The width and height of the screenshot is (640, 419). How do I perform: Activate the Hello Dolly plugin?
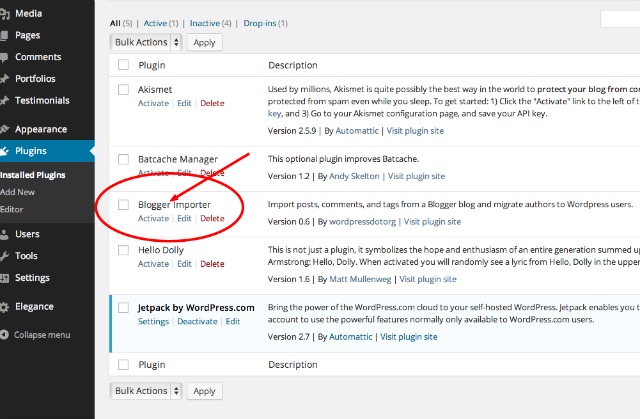[x=153, y=264]
